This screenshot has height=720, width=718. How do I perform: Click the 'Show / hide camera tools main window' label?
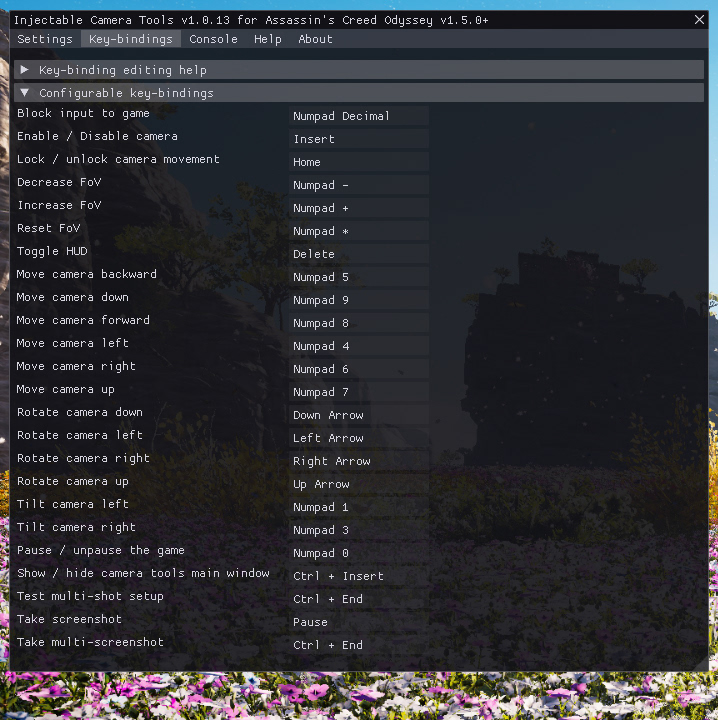tap(143, 573)
